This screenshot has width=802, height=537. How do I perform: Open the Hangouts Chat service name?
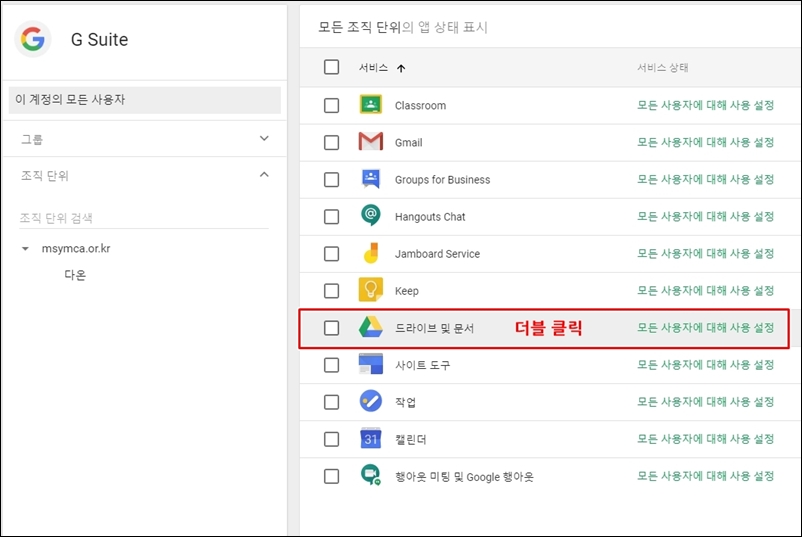pos(430,216)
